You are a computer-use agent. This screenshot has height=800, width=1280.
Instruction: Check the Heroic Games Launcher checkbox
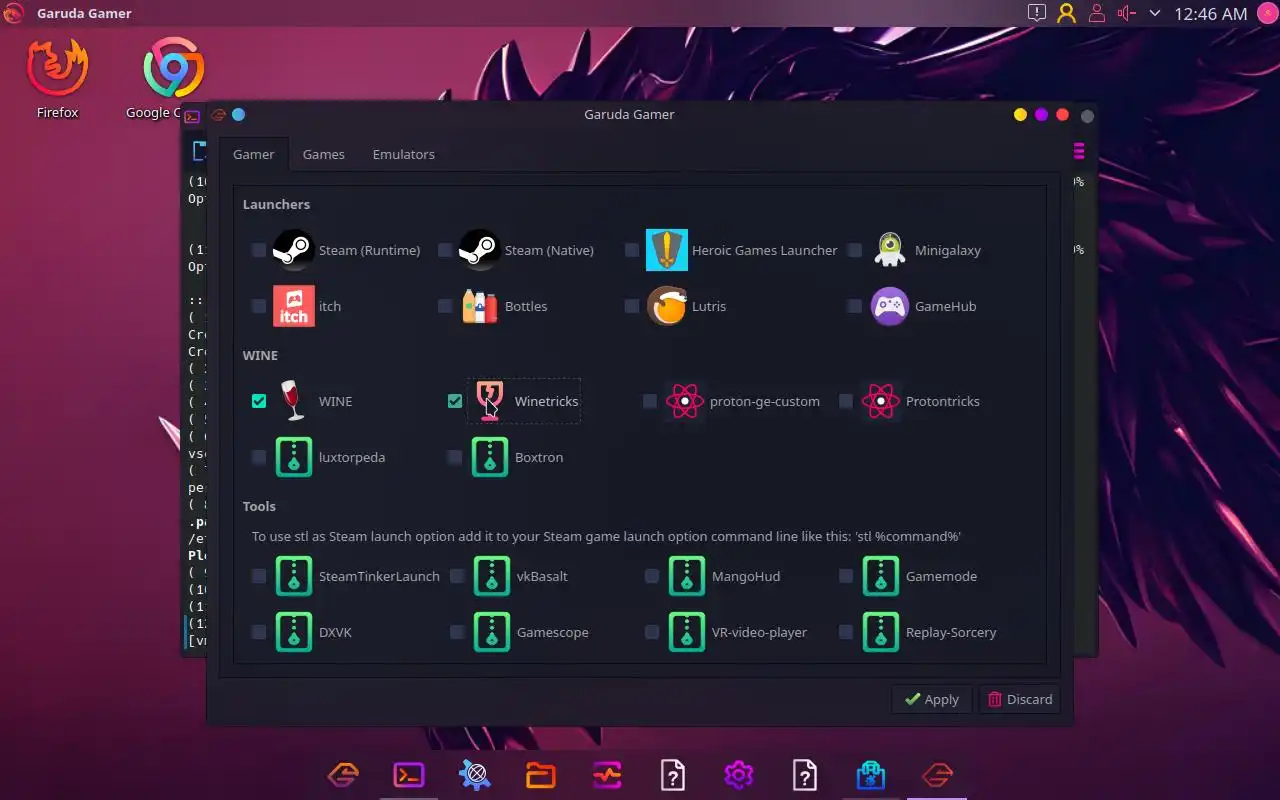pos(632,250)
